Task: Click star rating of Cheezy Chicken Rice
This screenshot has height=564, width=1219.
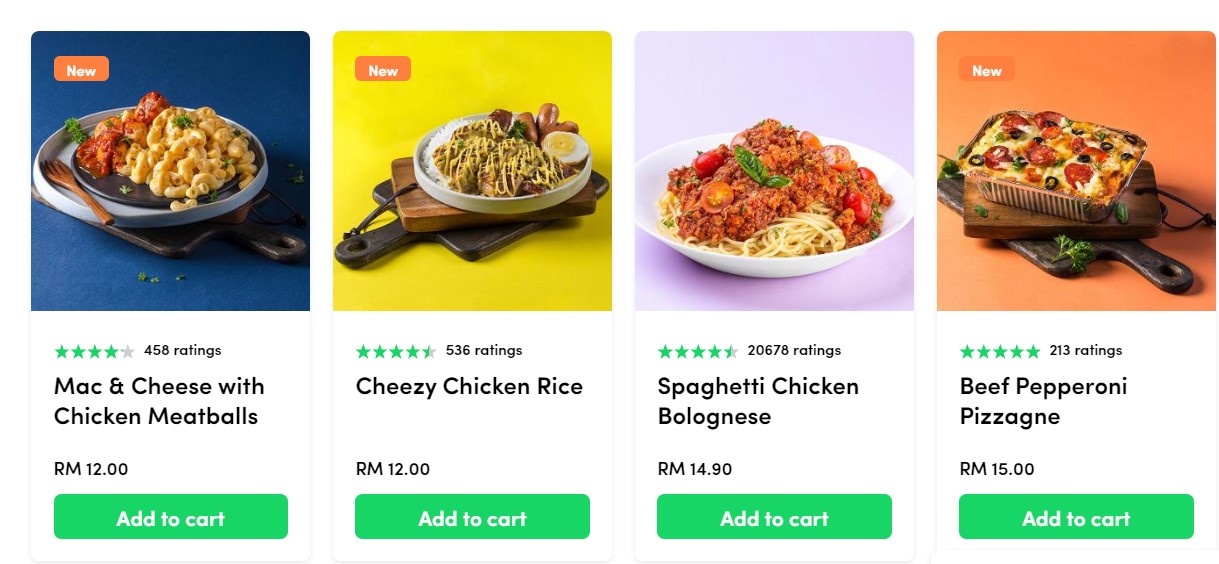Action: 397,351
